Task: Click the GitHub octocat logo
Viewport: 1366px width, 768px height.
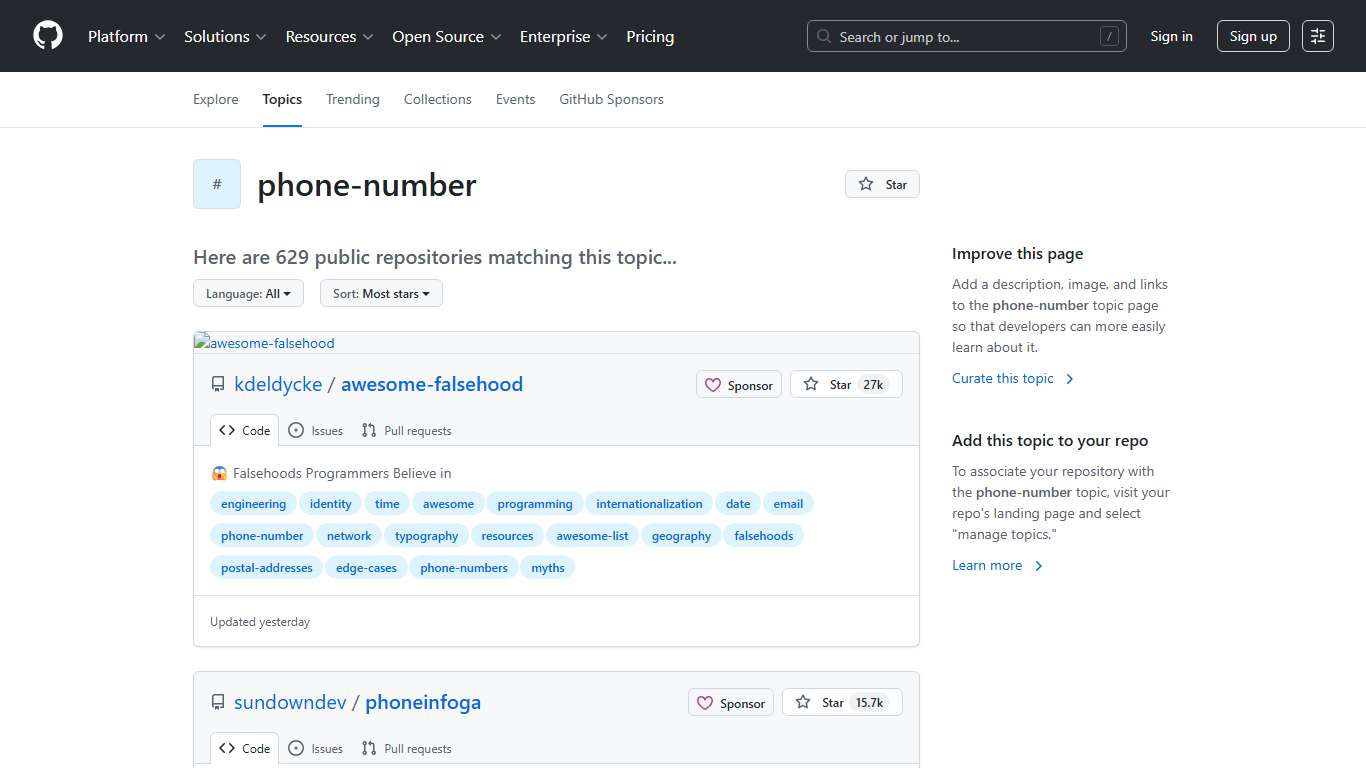Action: 47,36
